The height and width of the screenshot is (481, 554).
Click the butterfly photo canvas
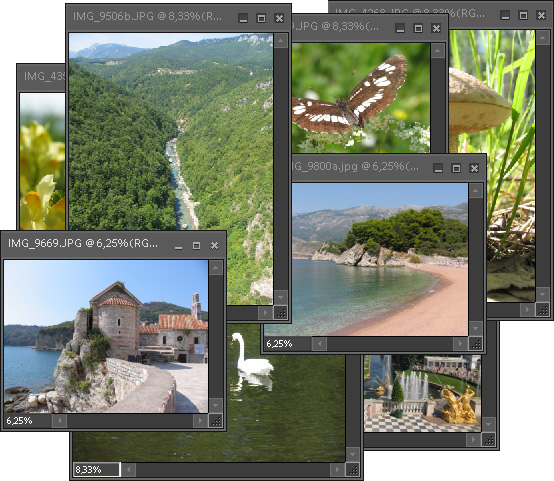point(361,98)
